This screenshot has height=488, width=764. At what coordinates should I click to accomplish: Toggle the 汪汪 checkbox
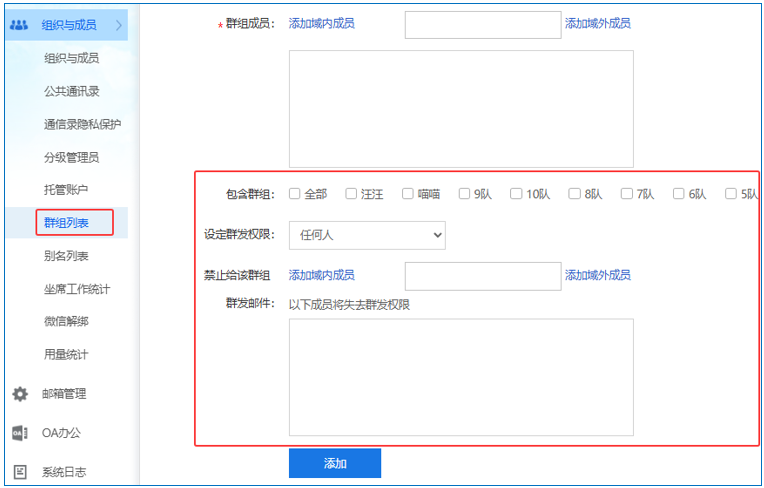tap(351, 194)
